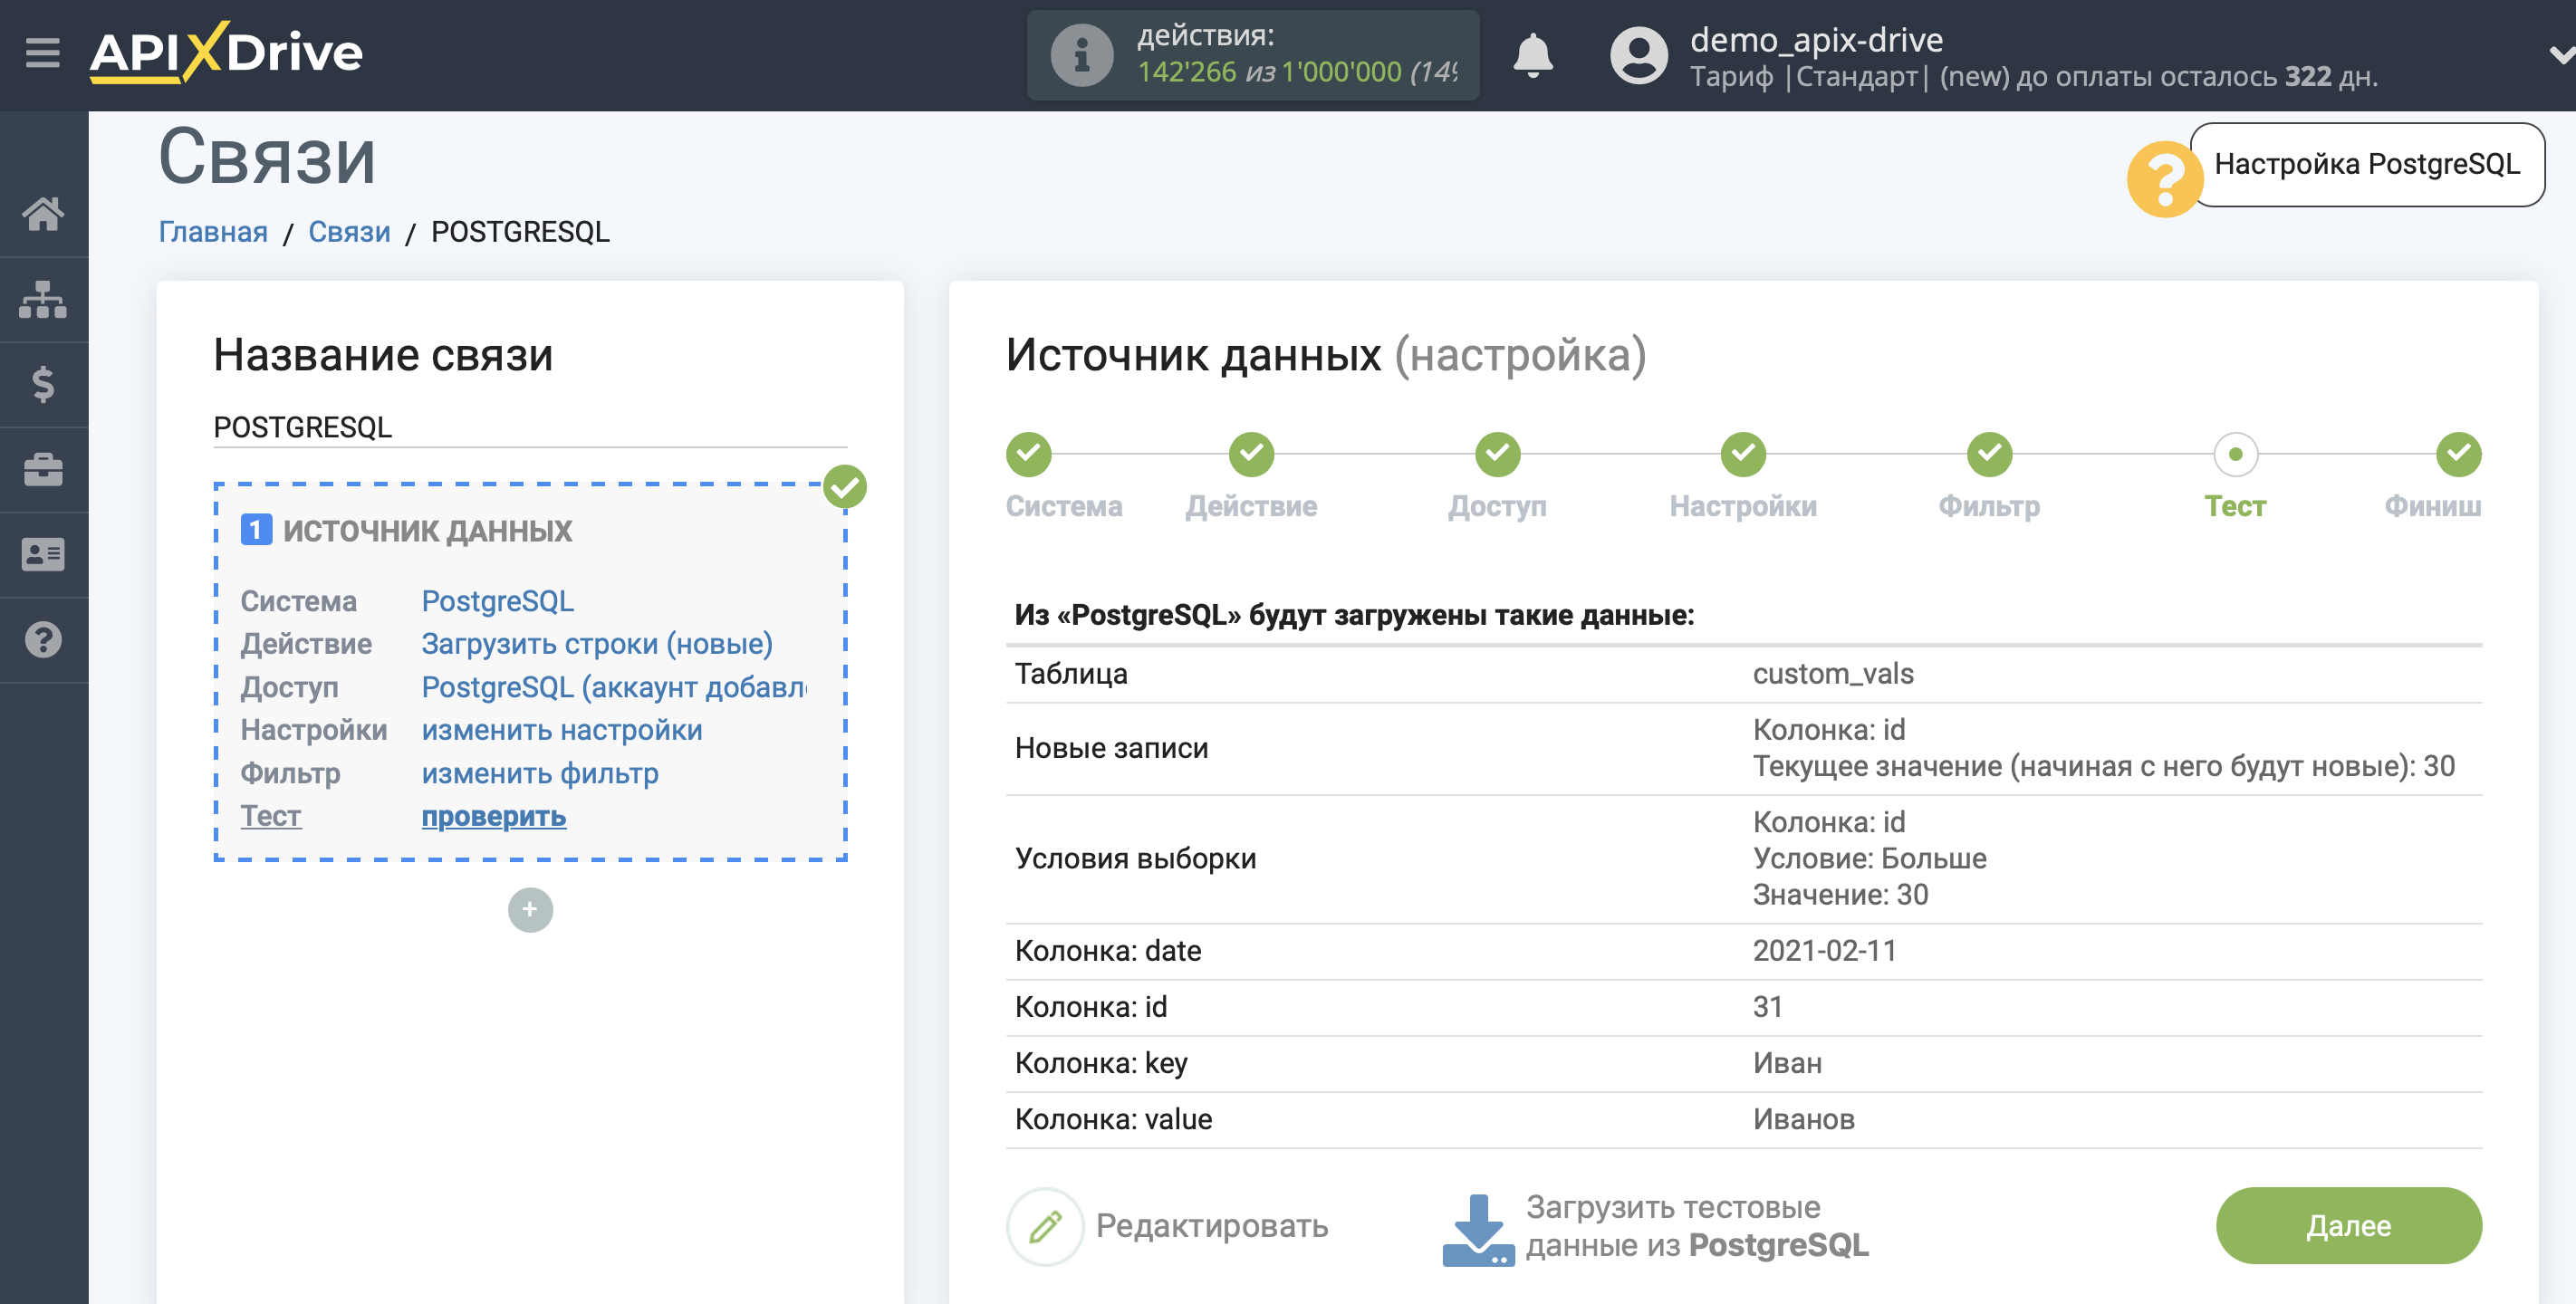The image size is (2576, 1304).
Task: Click the Тест label in source block
Action: (270, 816)
